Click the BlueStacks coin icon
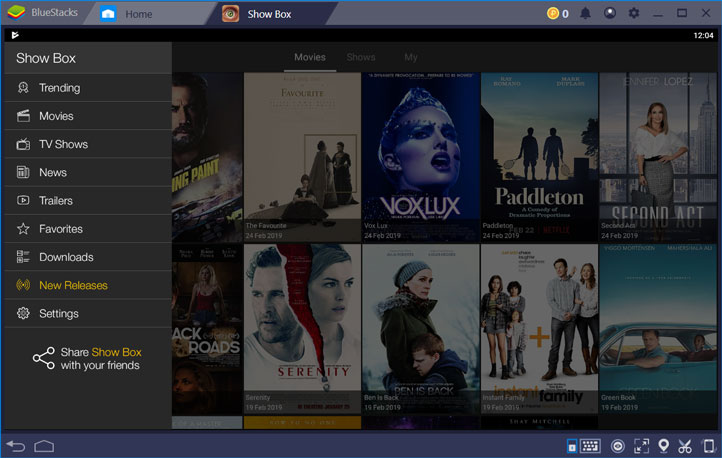This screenshot has width=722, height=458. tap(553, 13)
